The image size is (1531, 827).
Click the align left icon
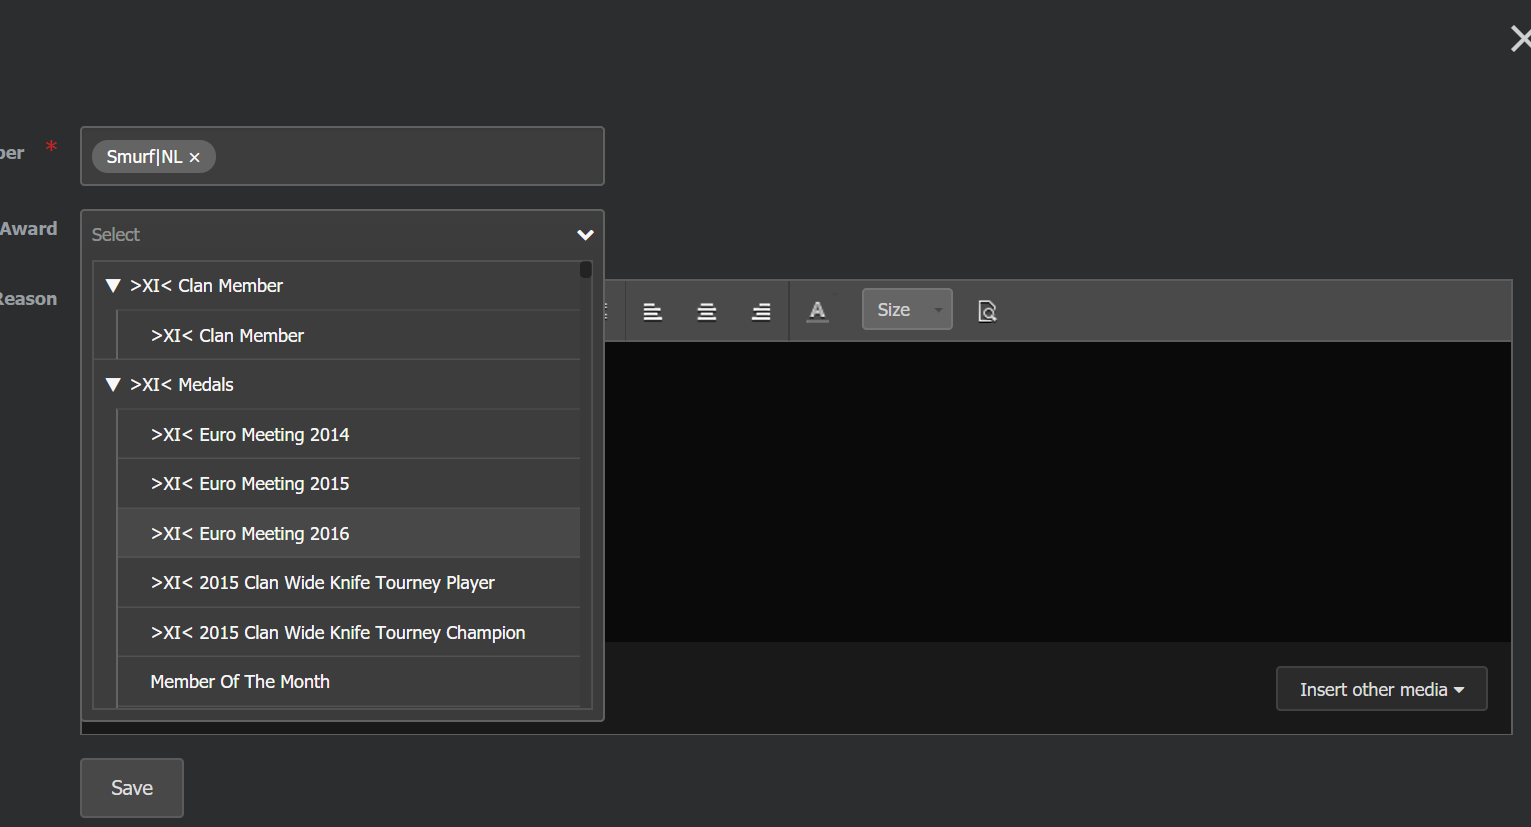point(653,311)
